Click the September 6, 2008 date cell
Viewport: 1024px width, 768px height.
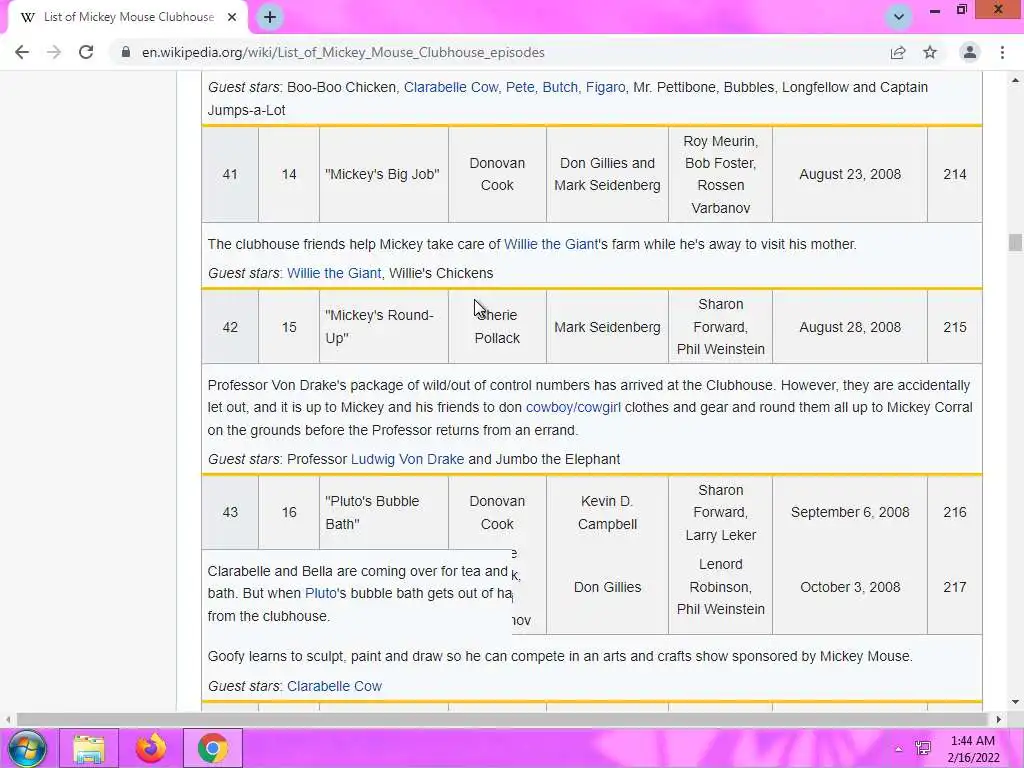[850, 513]
